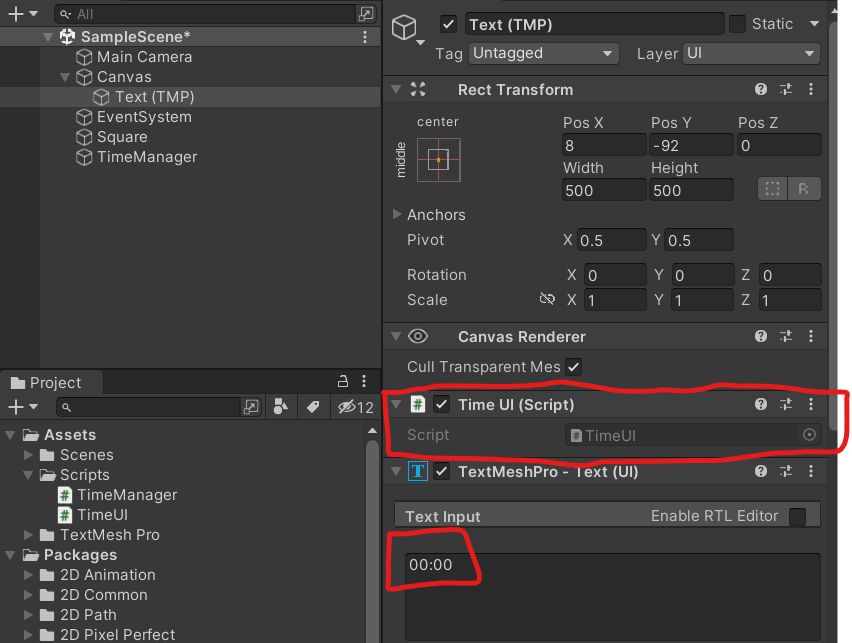Click the anchor presets box
The width and height of the screenshot is (852, 643).
tap(438, 159)
